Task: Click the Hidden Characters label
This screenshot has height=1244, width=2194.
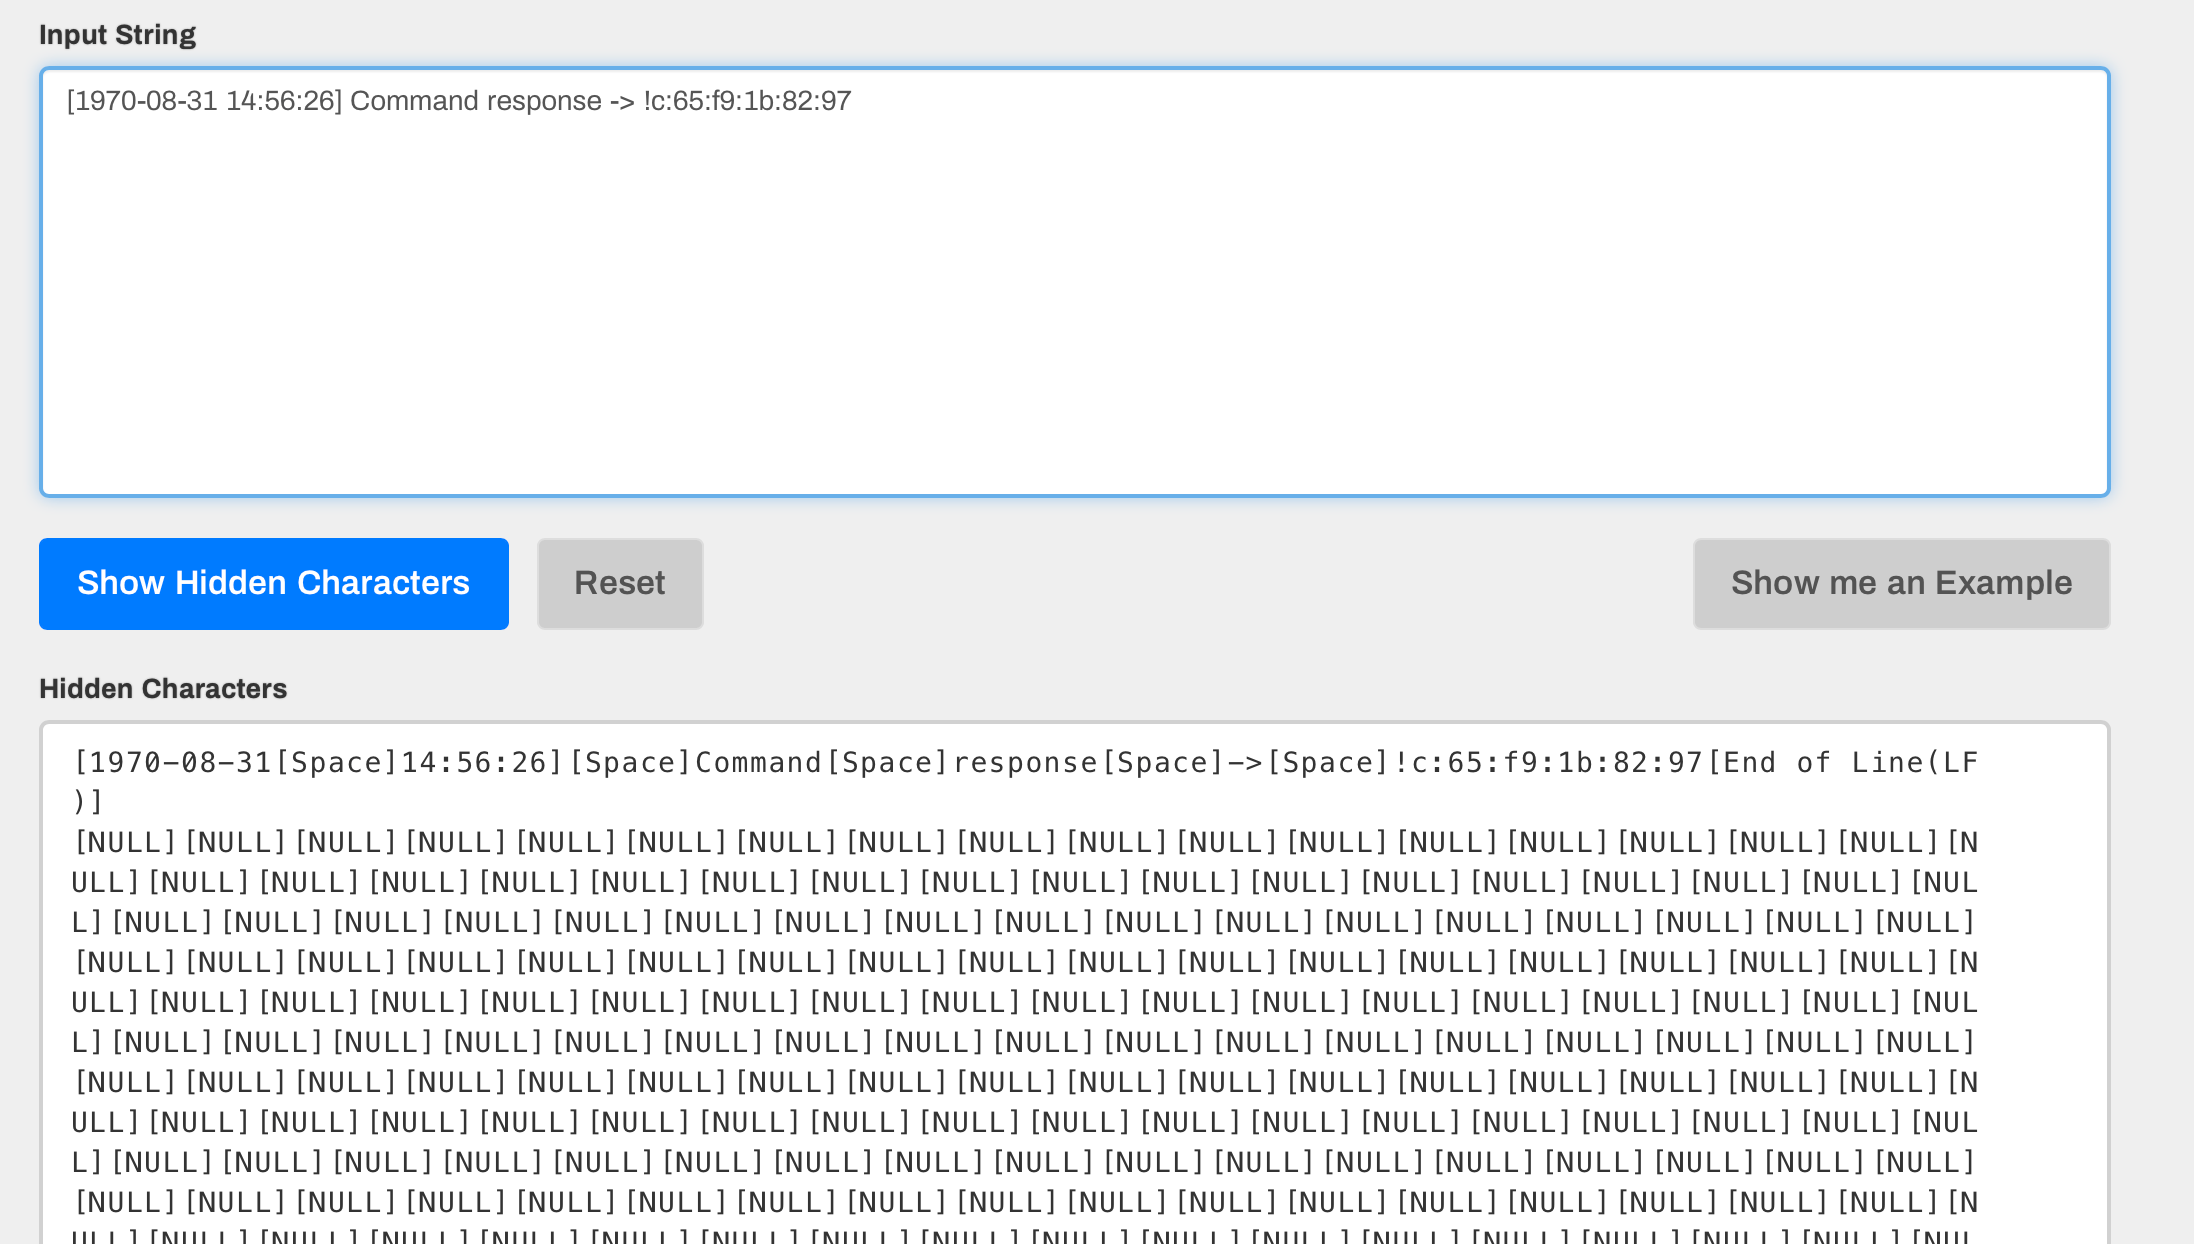Action: pyautogui.click(x=163, y=688)
